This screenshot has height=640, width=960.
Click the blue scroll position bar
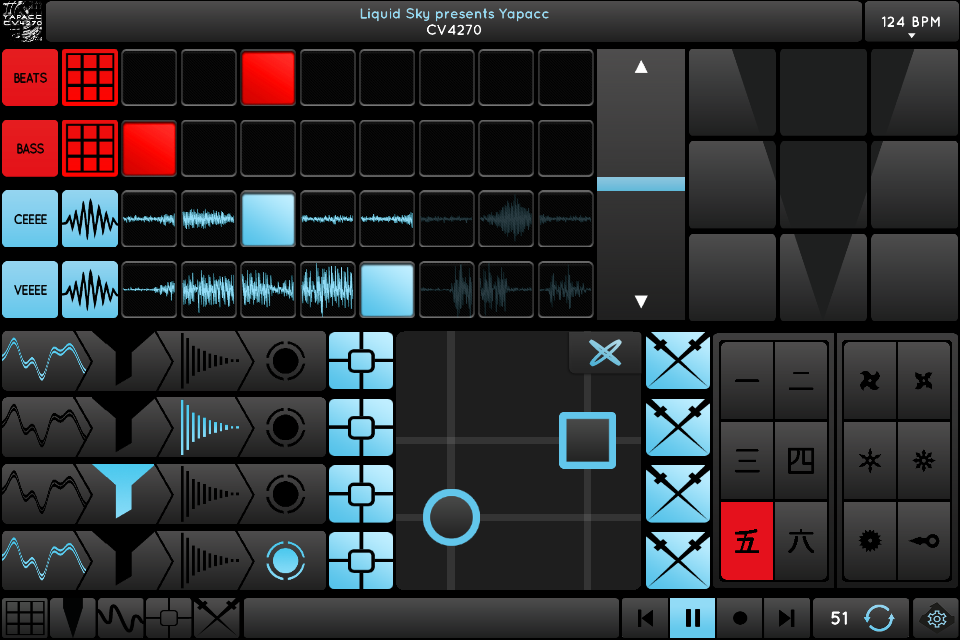point(641,184)
